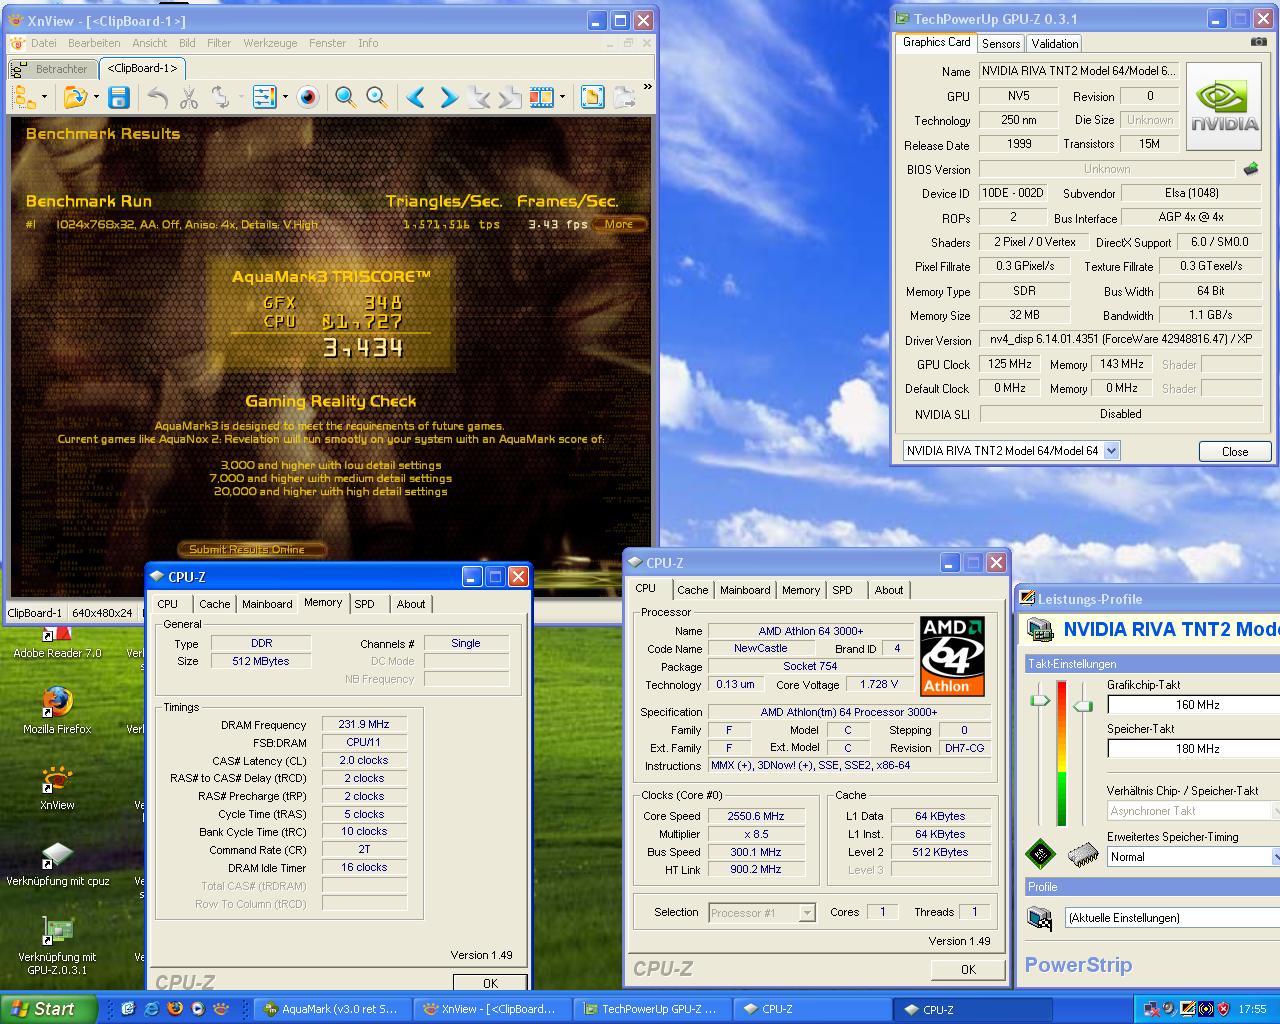Click the Core Speed 2550.6 MHz value
Screen dimensions: 1280x1024
click(x=755, y=817)
